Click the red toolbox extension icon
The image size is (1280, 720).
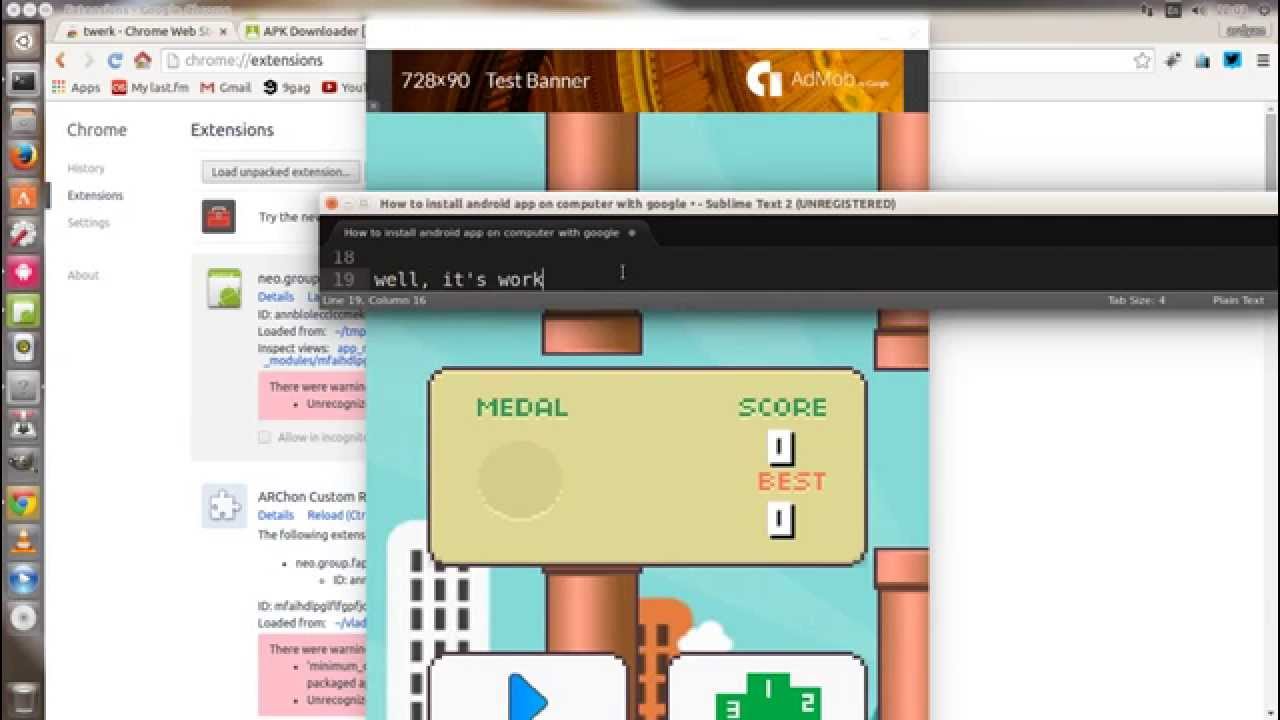[x=218, y=216]
